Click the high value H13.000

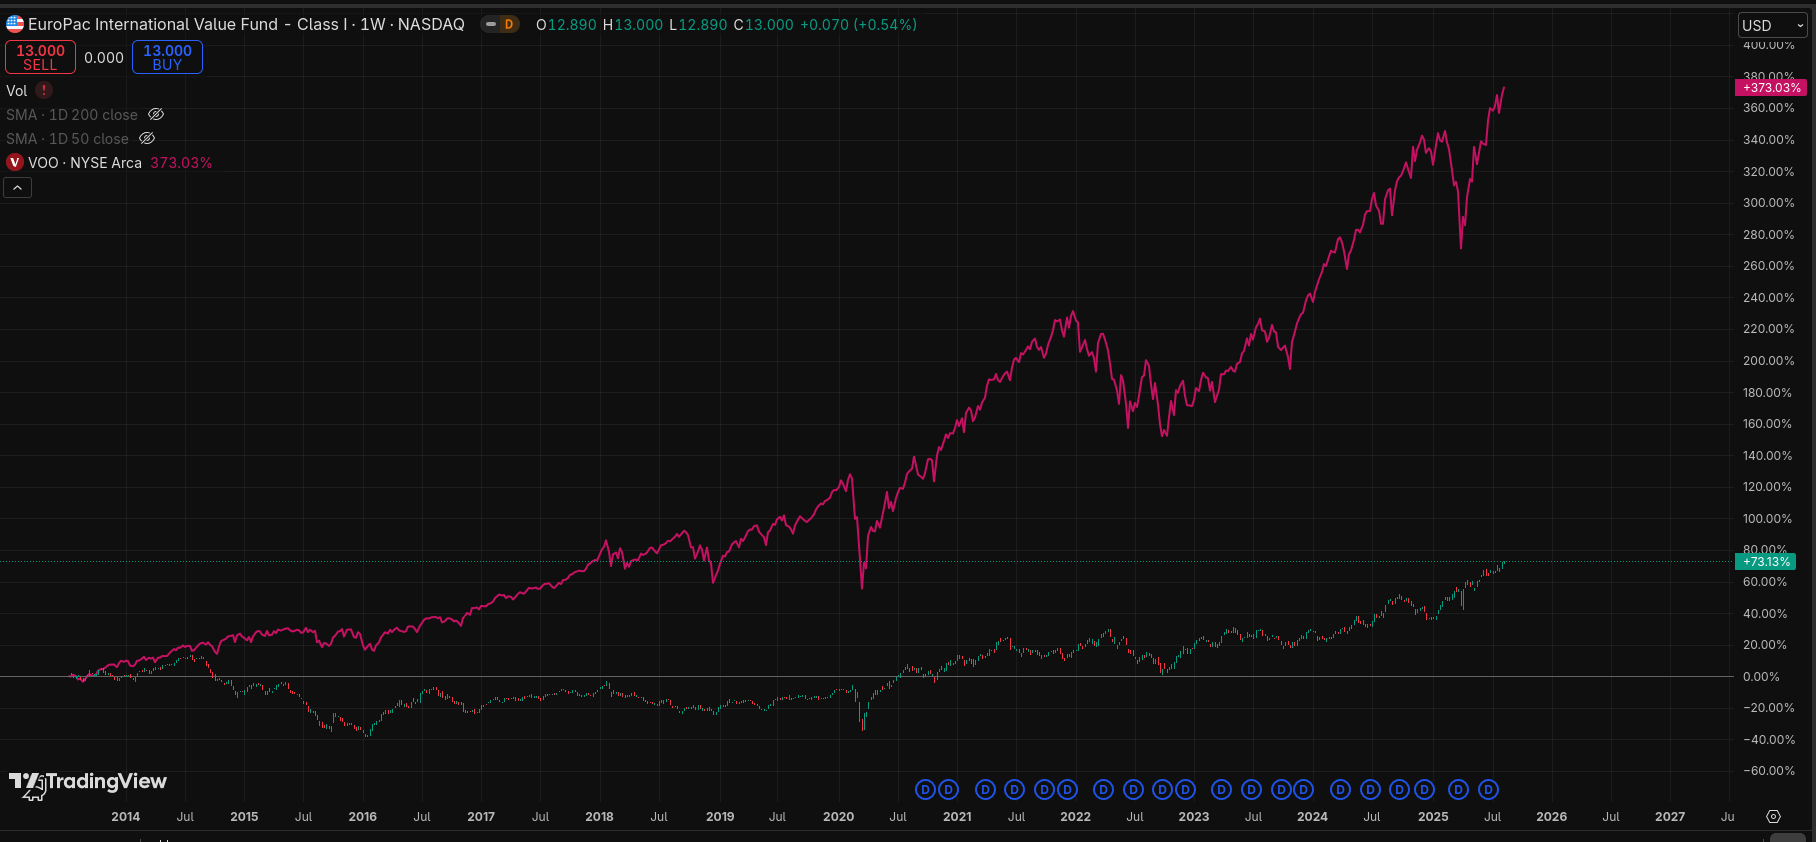click(x=633, y=24)
